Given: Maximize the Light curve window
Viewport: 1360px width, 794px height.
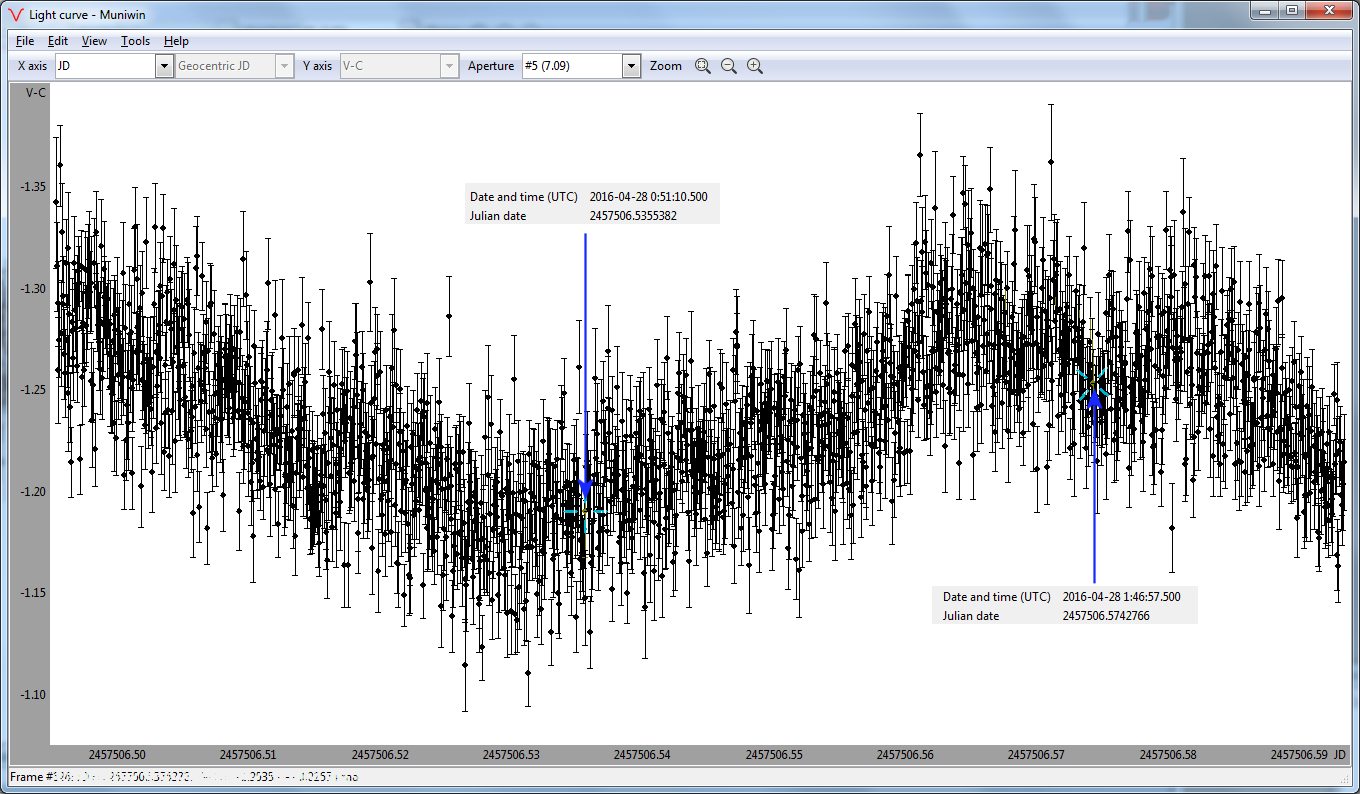Looking at the screenshot, I should (1291, 10).
